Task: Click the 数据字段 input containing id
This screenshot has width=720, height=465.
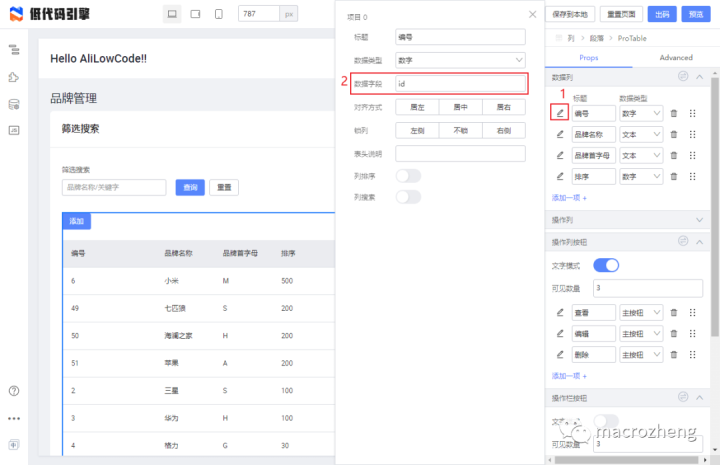Action: pos(460,84)
